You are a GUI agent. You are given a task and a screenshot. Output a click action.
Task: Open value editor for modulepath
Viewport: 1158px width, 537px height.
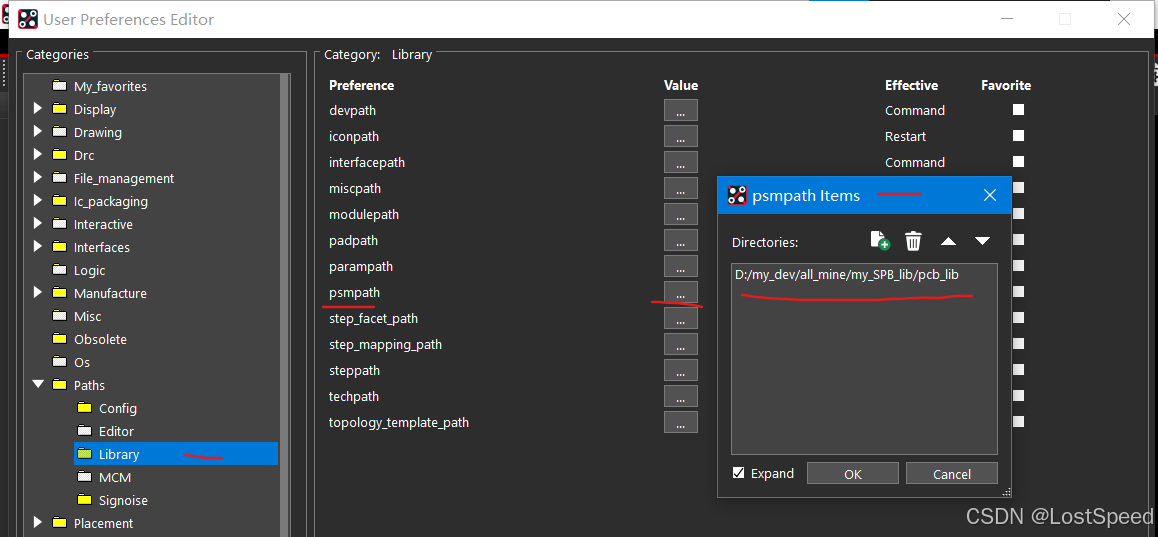point(681,214)
